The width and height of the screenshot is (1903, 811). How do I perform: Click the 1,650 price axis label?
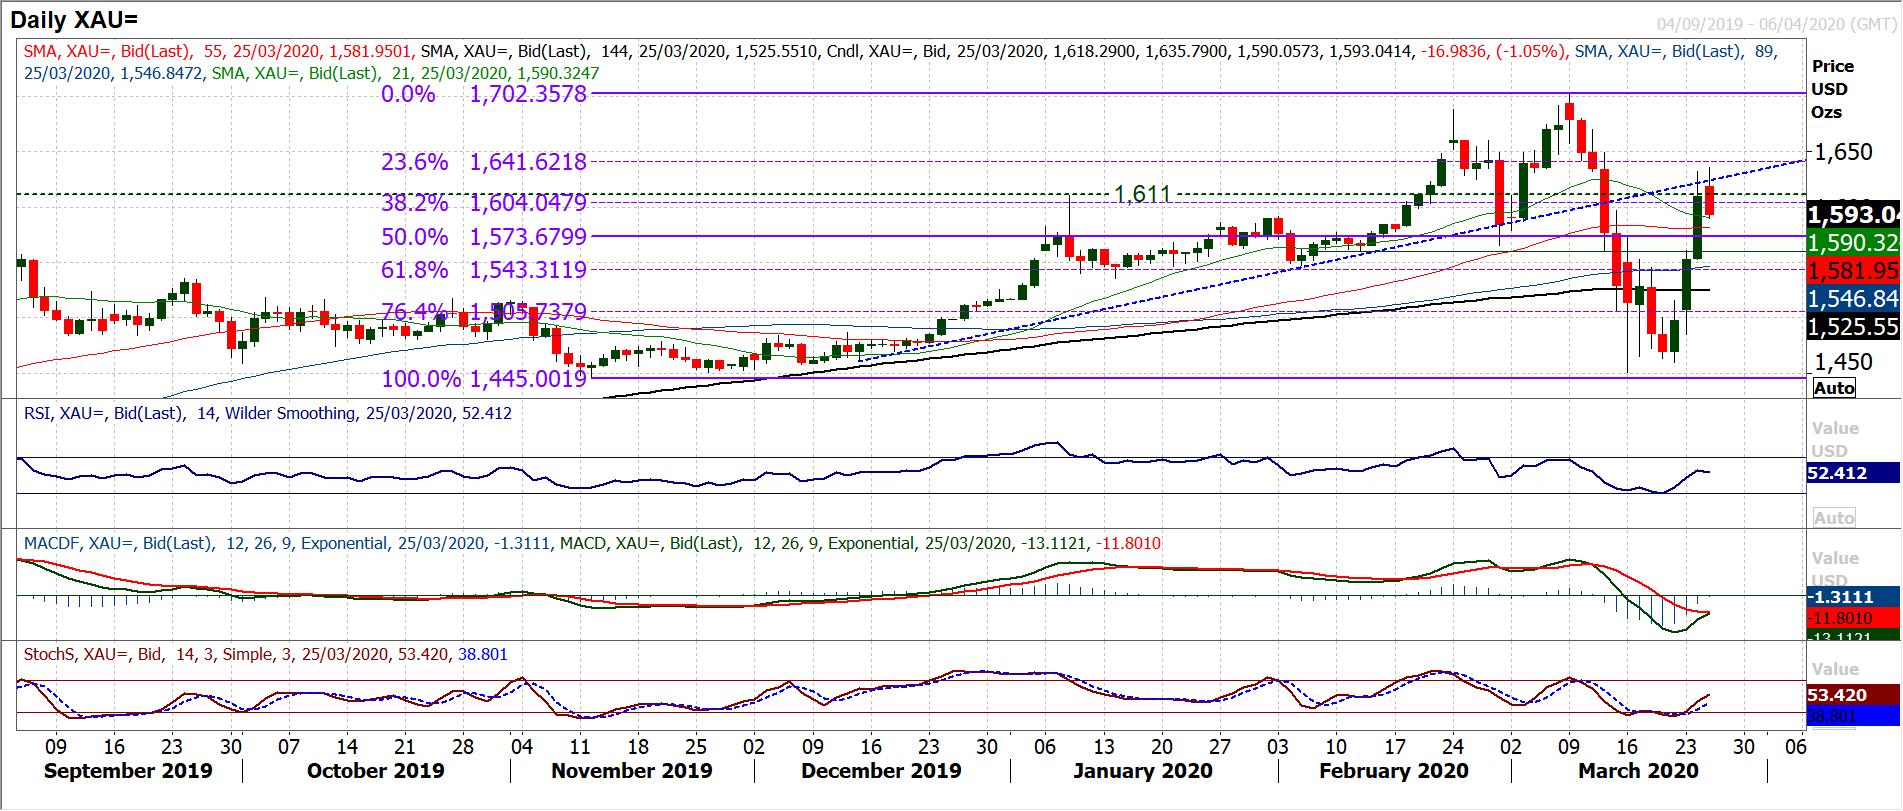pyautogui.click(x=1843, y=152)
